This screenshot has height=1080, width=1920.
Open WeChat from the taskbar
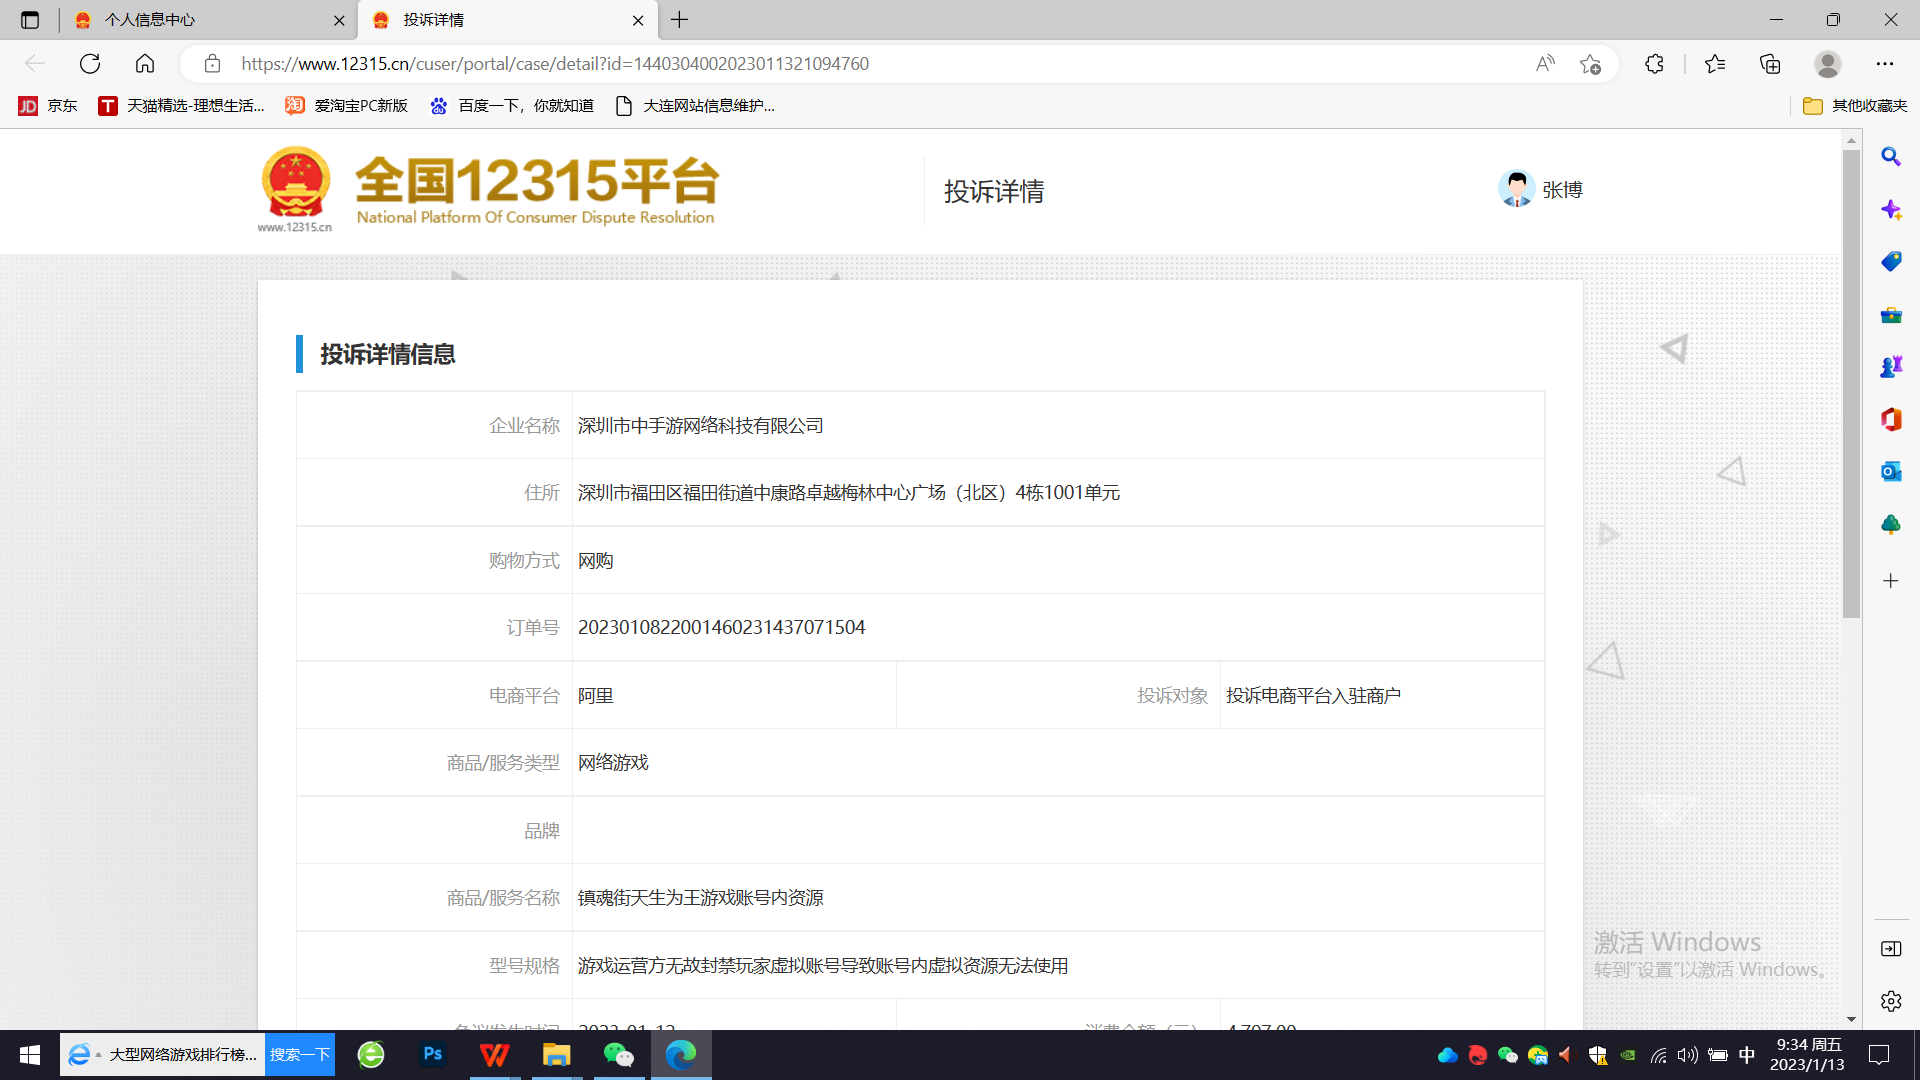619,1054
